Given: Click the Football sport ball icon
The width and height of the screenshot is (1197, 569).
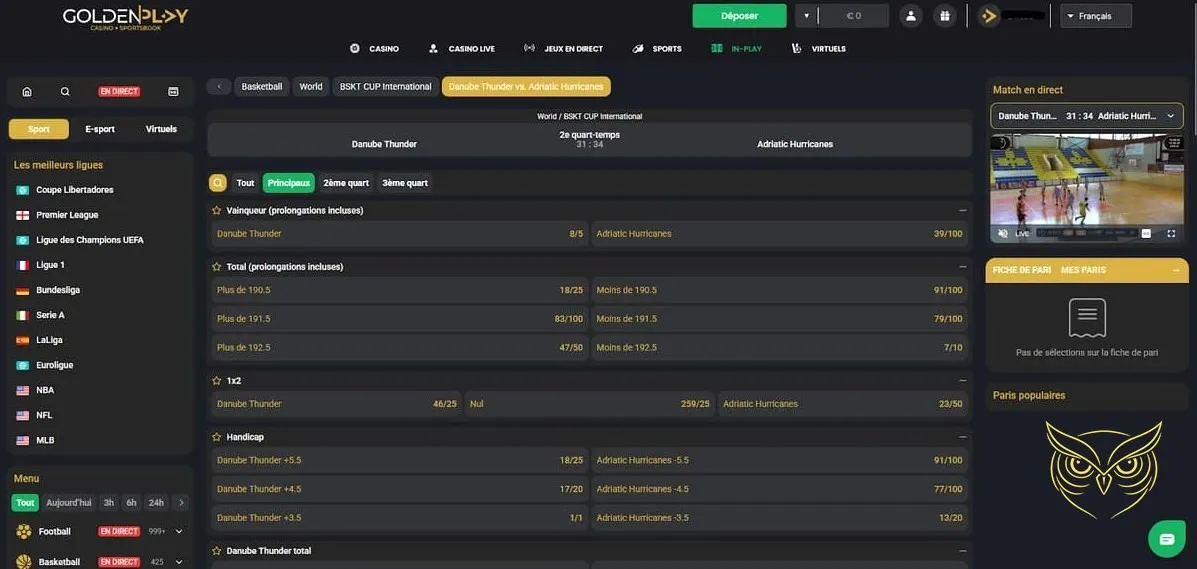Looking at the screenshot, I should [24, 532].
